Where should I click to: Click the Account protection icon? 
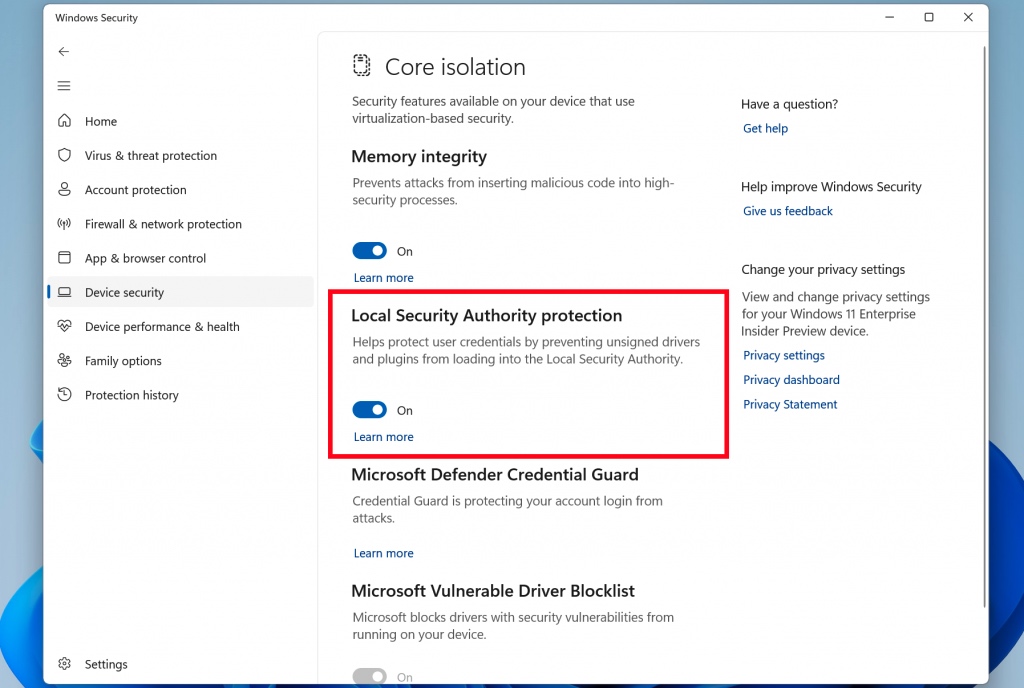pyautogui.click(x=62, y=189)
